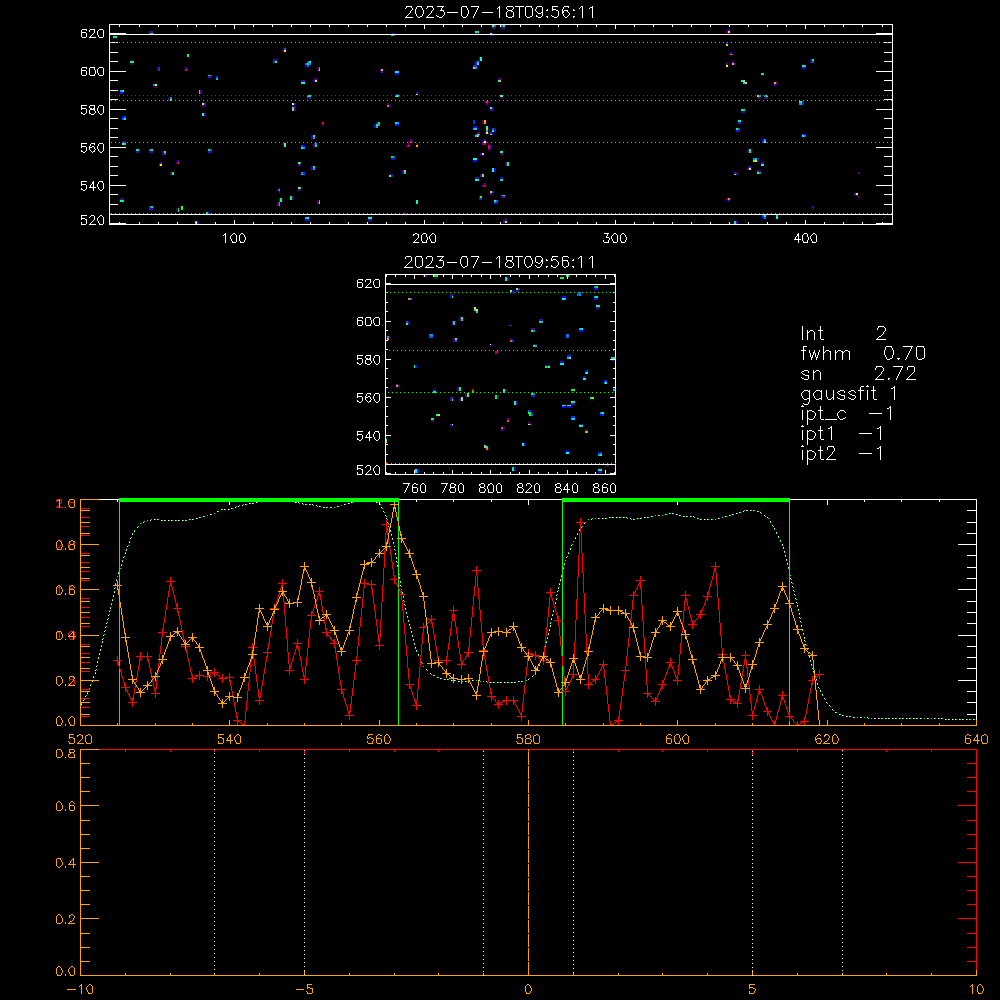The width and height of the screenshot is (1000, 1000).
Task: Click the '400' x-axis tick label
Action: click(x=805, y=239)
